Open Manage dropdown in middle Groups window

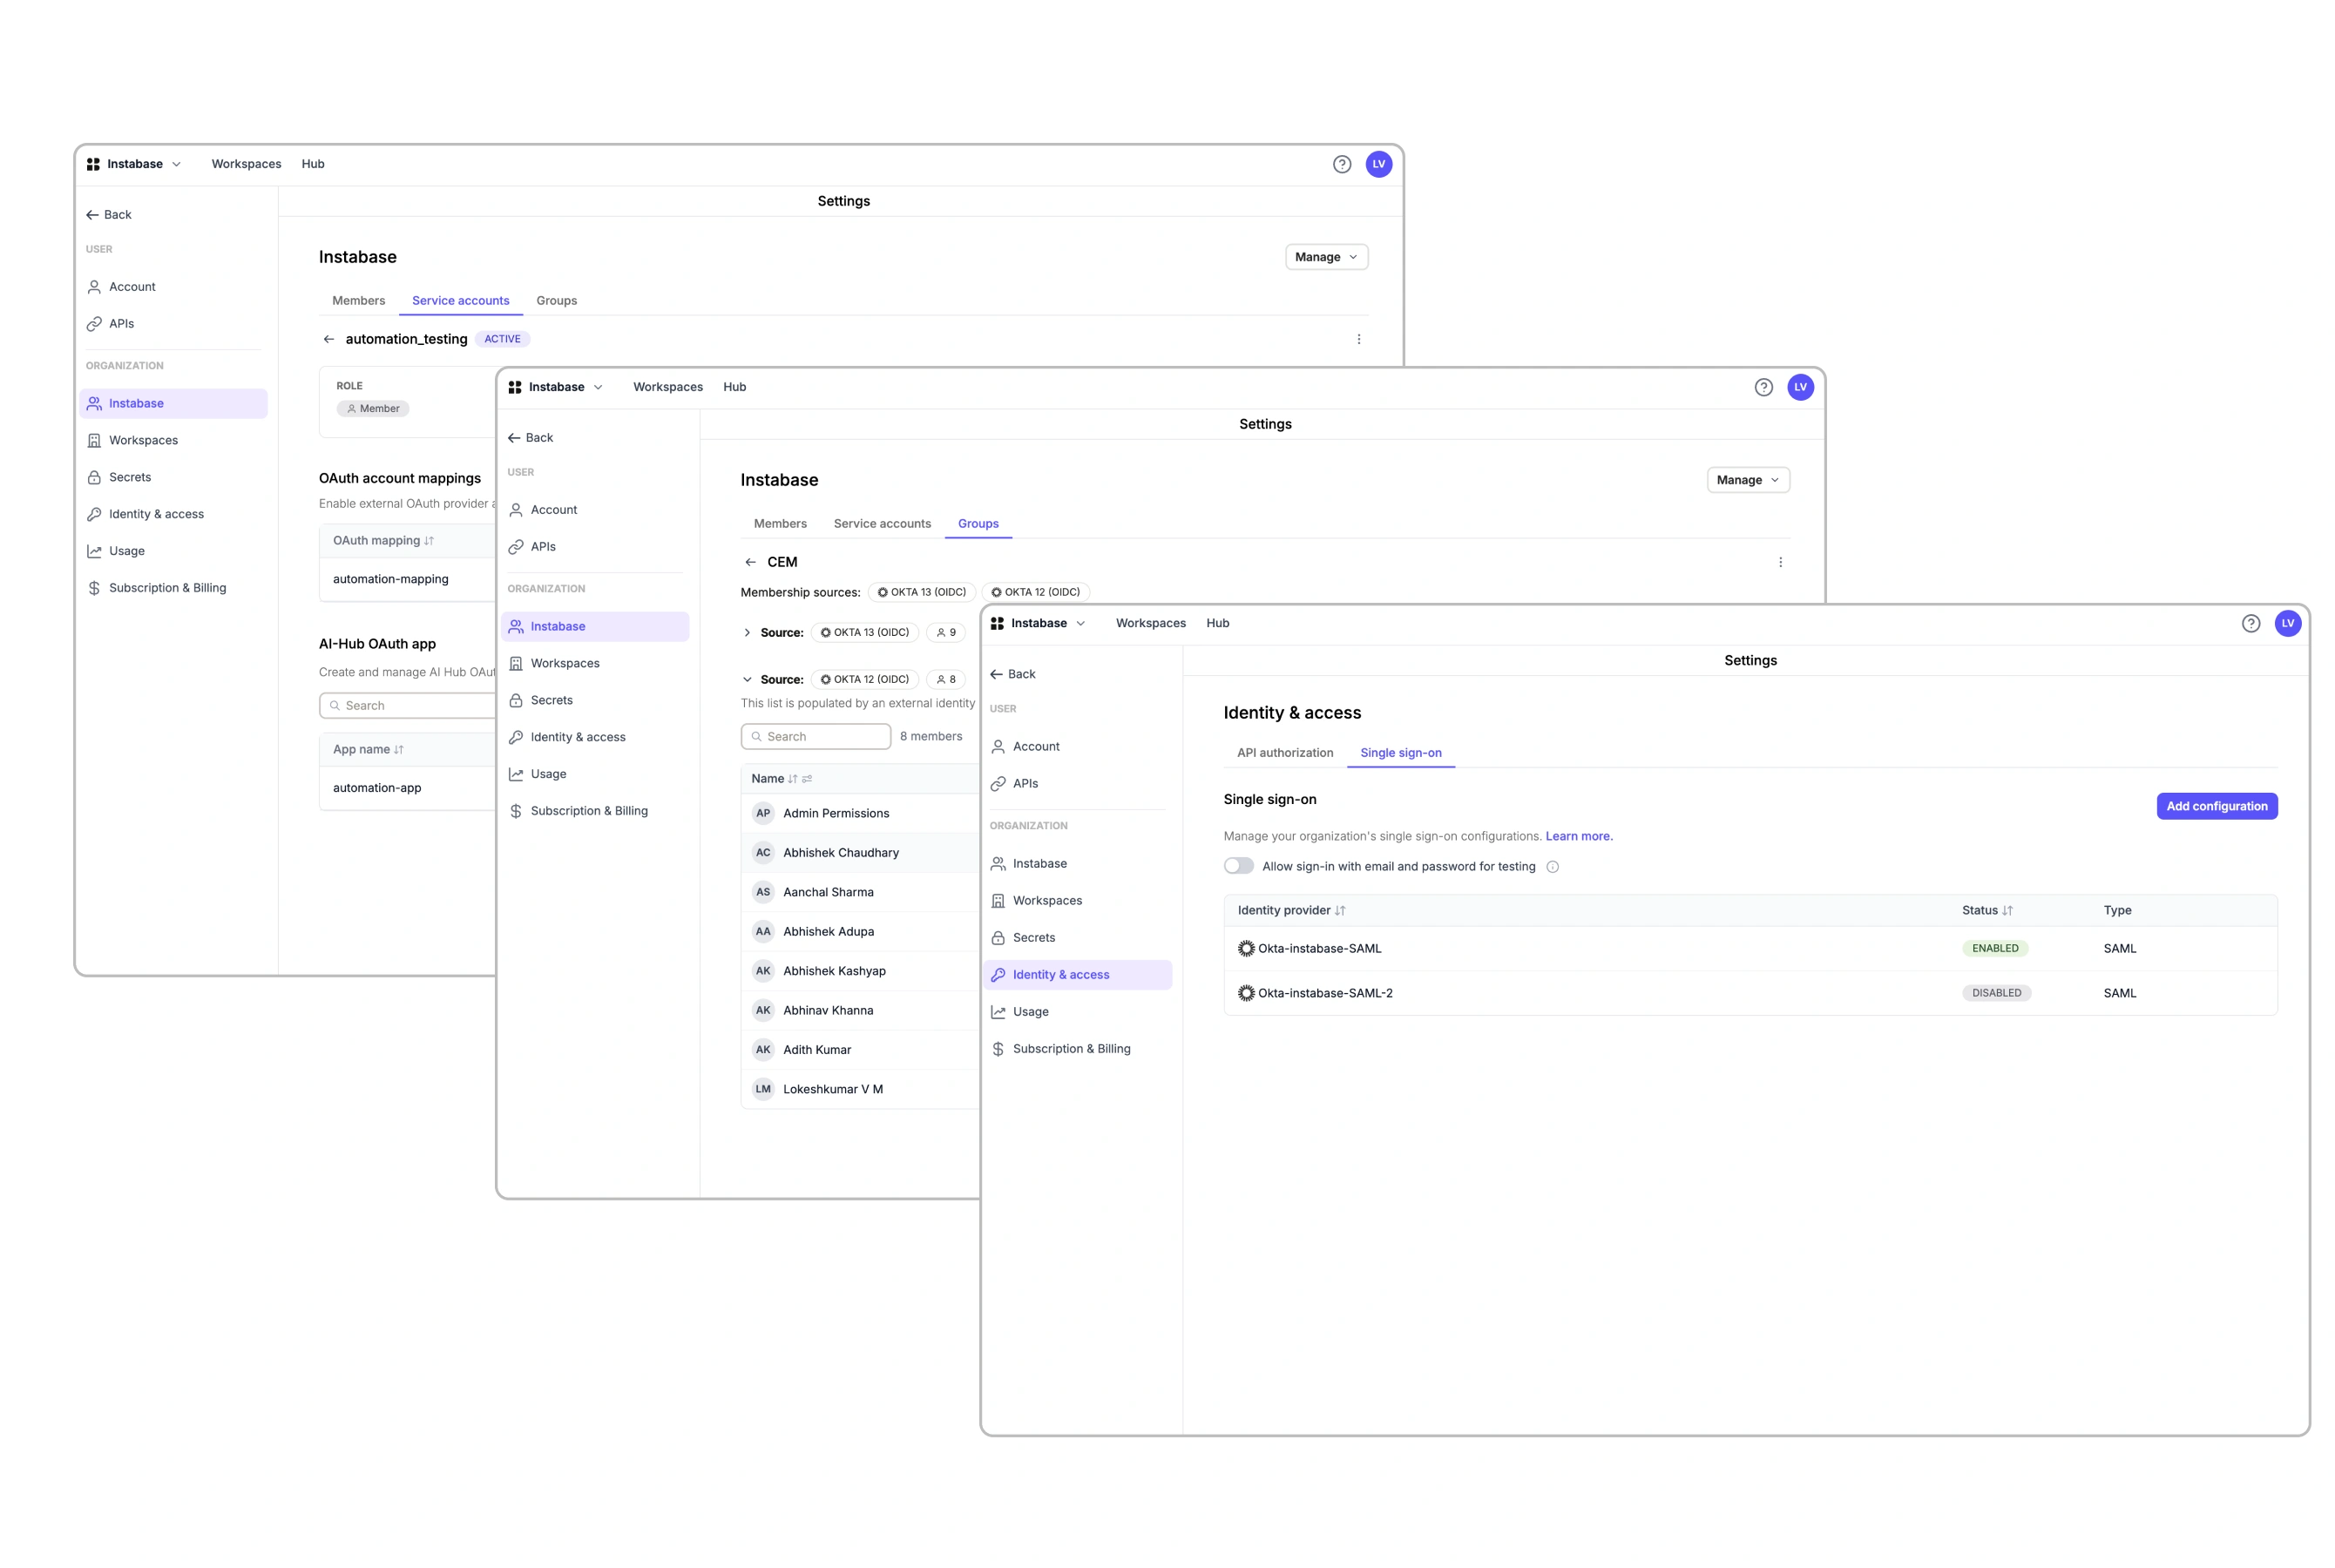1747,480
